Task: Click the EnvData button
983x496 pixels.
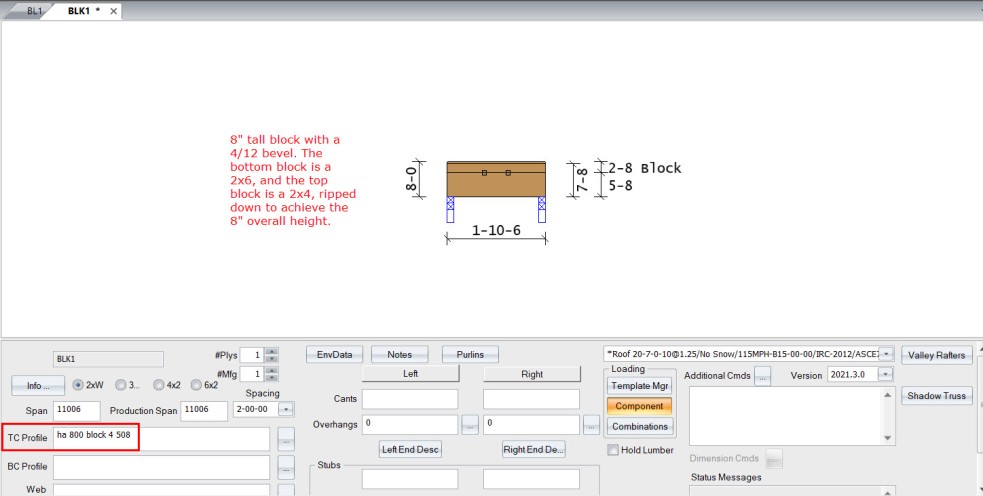Action: pyautogui.click(x=335, y=354)
